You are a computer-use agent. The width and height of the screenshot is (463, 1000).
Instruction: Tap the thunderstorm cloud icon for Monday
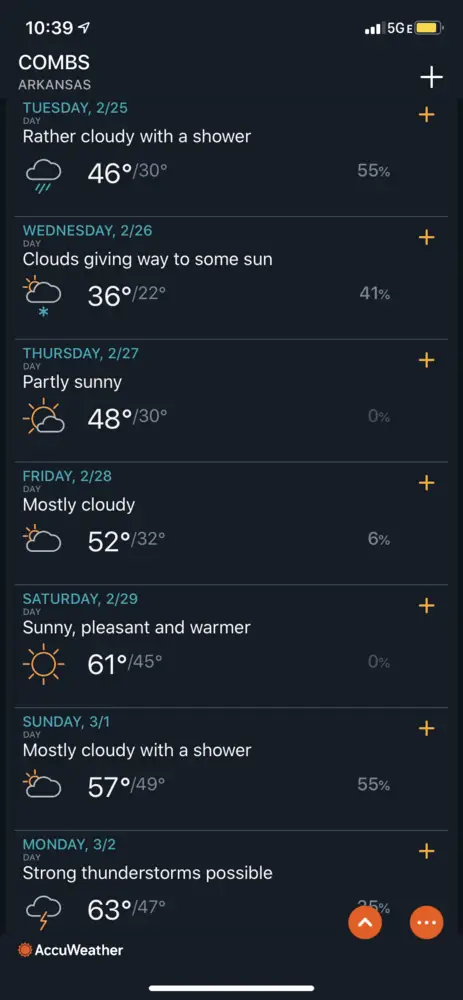coord(43,911)
